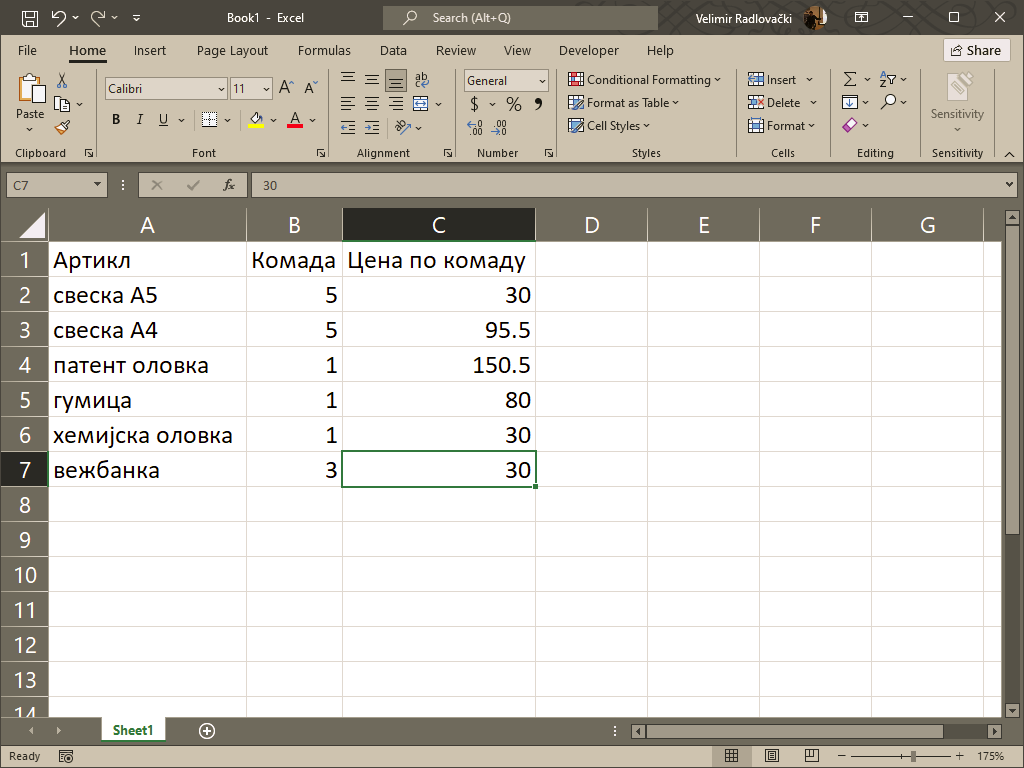Toggle bold formatting
Screen dimensions: 1024x768
(116, 120)
